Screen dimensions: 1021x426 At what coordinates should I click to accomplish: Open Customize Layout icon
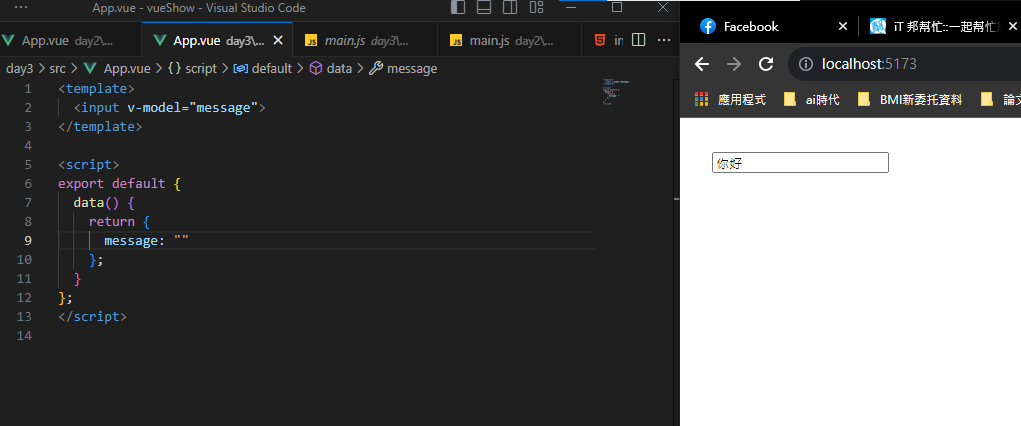click(537, 8)
